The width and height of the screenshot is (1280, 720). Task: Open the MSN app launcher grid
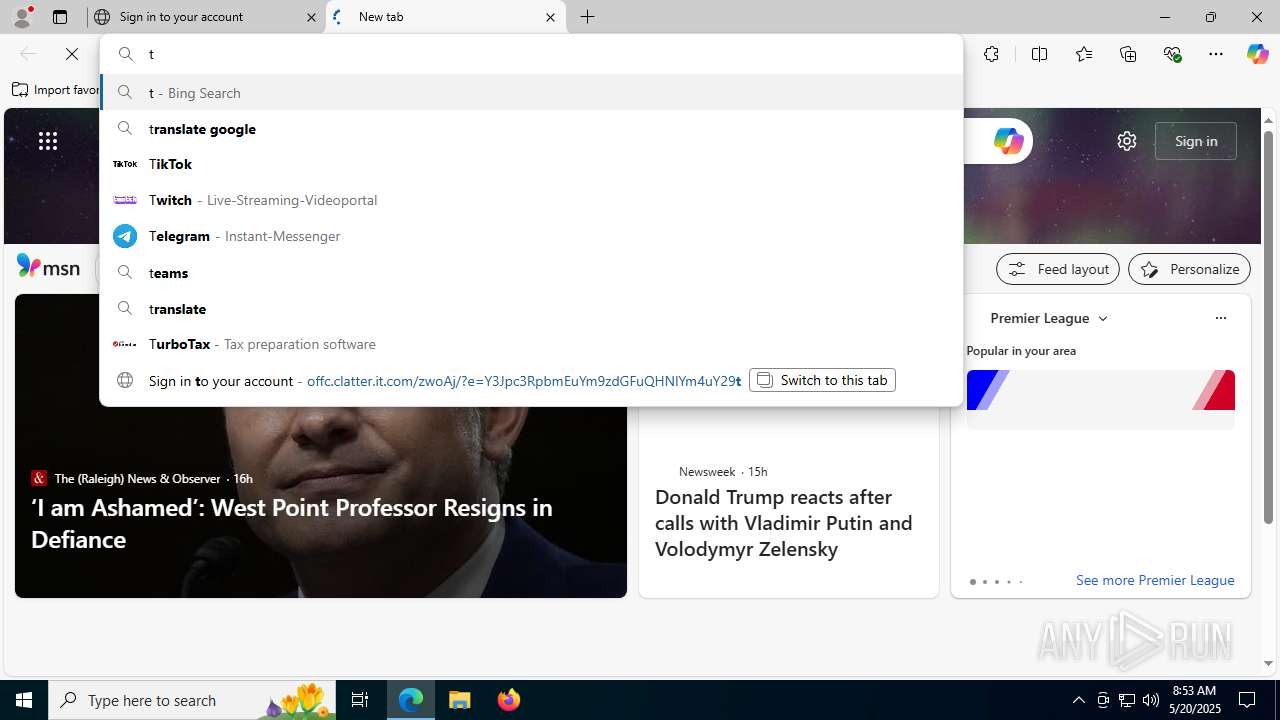[47, 141]
